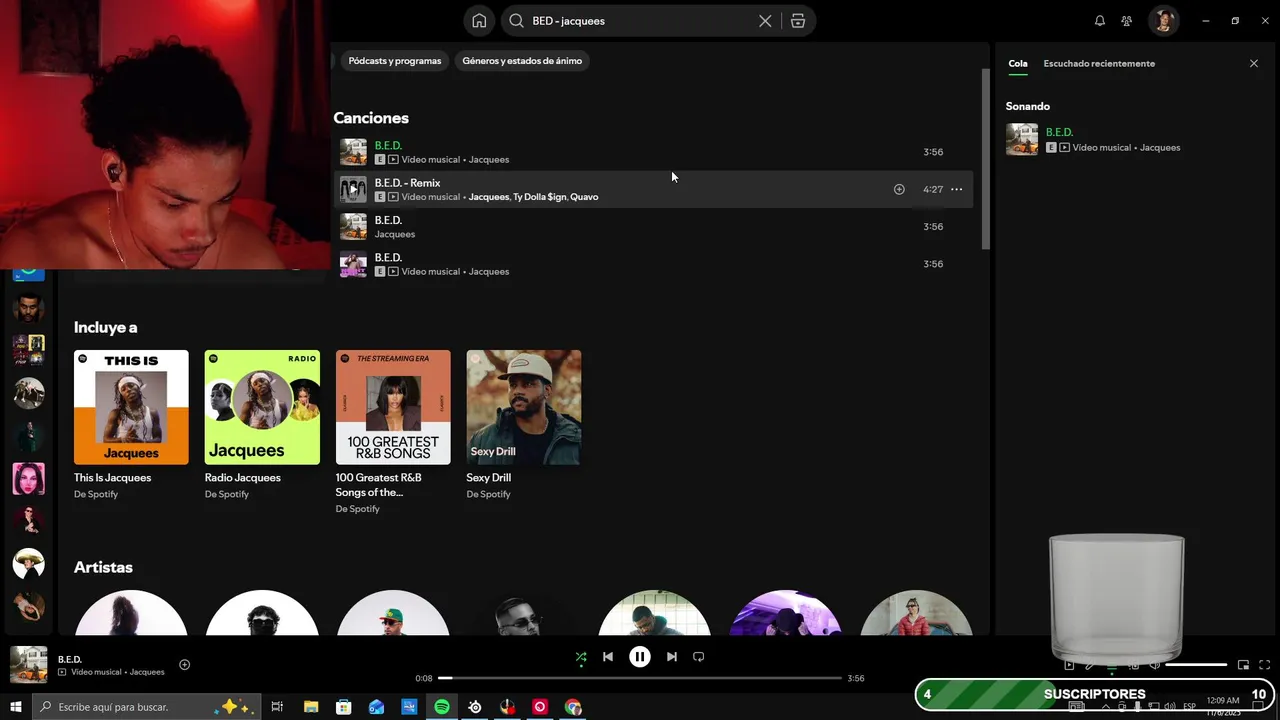Pause the current song
Screen dimensions: 1280x720
[640, 657]
